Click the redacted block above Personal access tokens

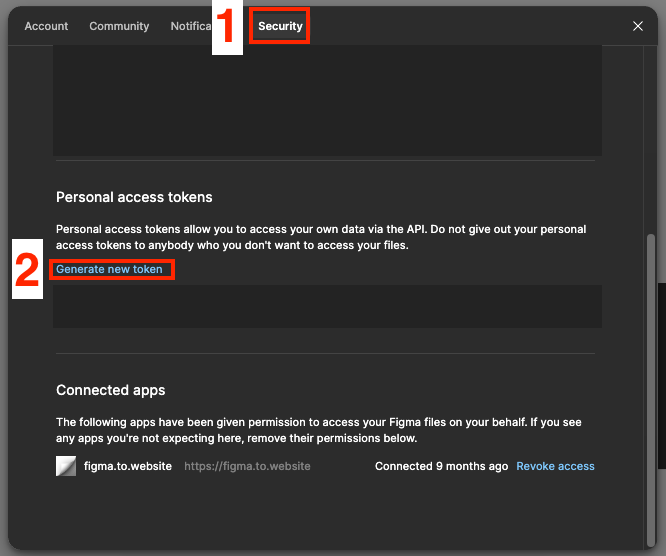[327, 100]
